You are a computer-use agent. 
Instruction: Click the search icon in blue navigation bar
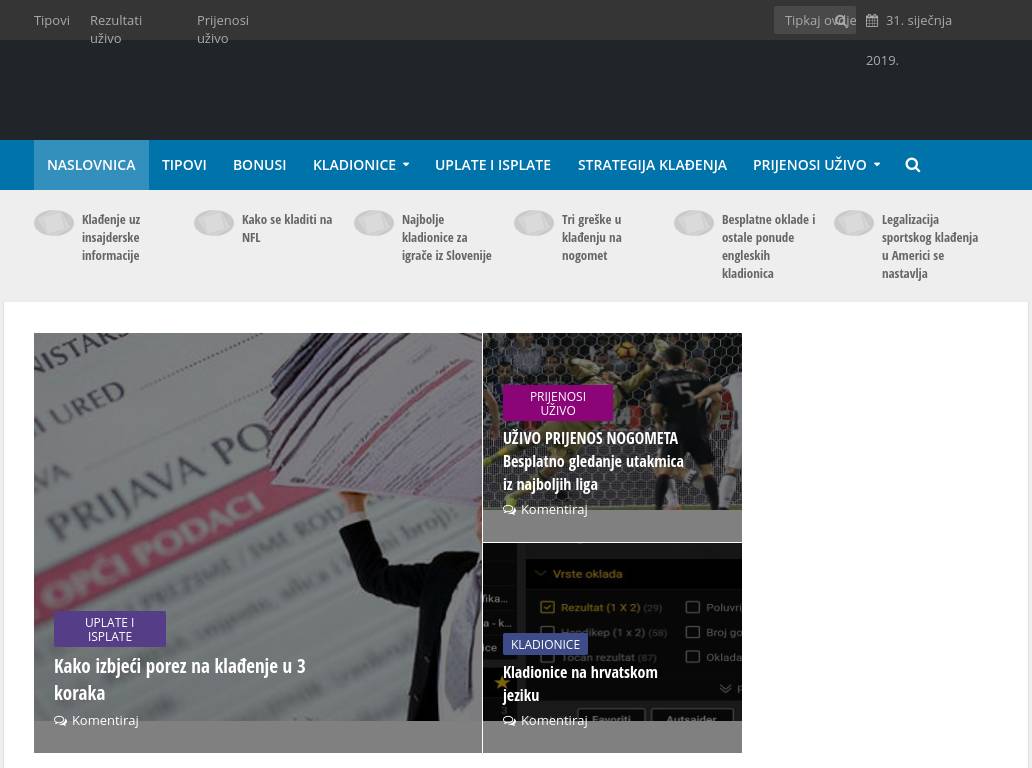[x=912, y=165]
